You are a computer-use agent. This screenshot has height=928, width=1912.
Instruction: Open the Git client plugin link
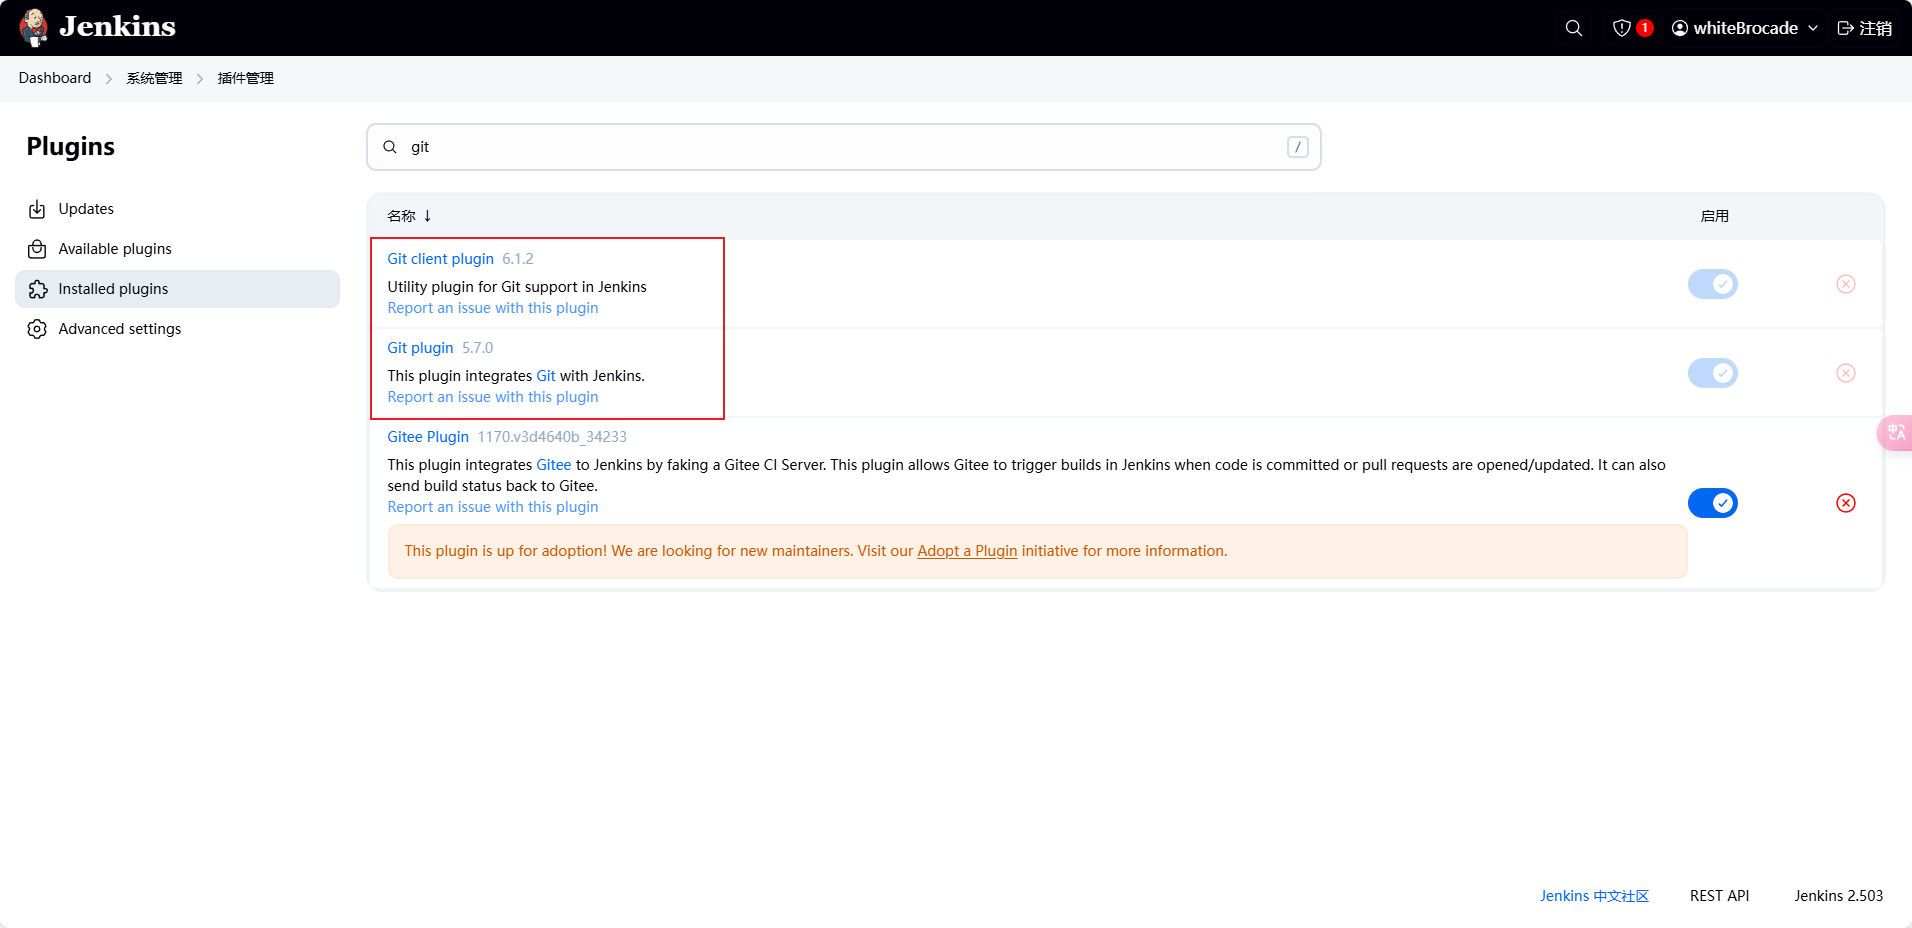(441, 259)
